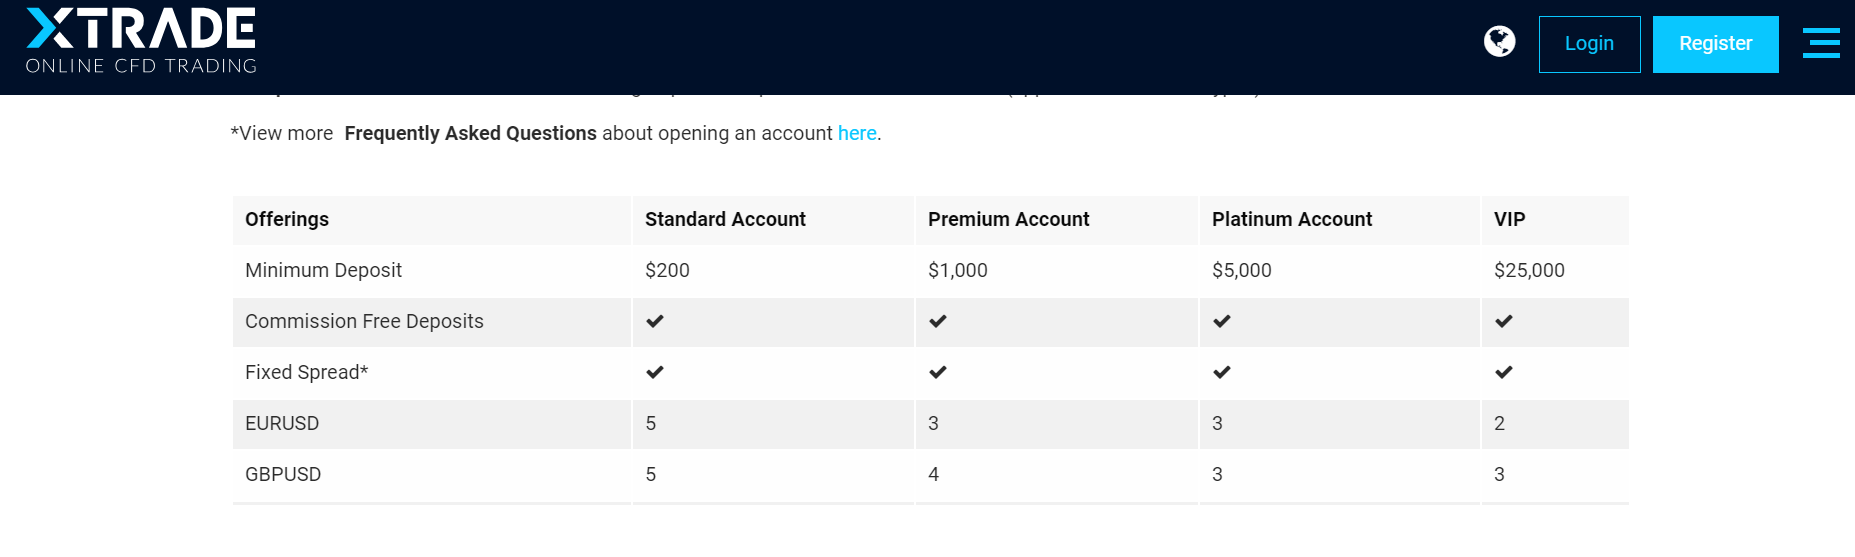The height and width of the screenshot is (557, 1855).
Task: Click Premium Account Commission Free Deposits checkmark
Action: coord(938,321)
